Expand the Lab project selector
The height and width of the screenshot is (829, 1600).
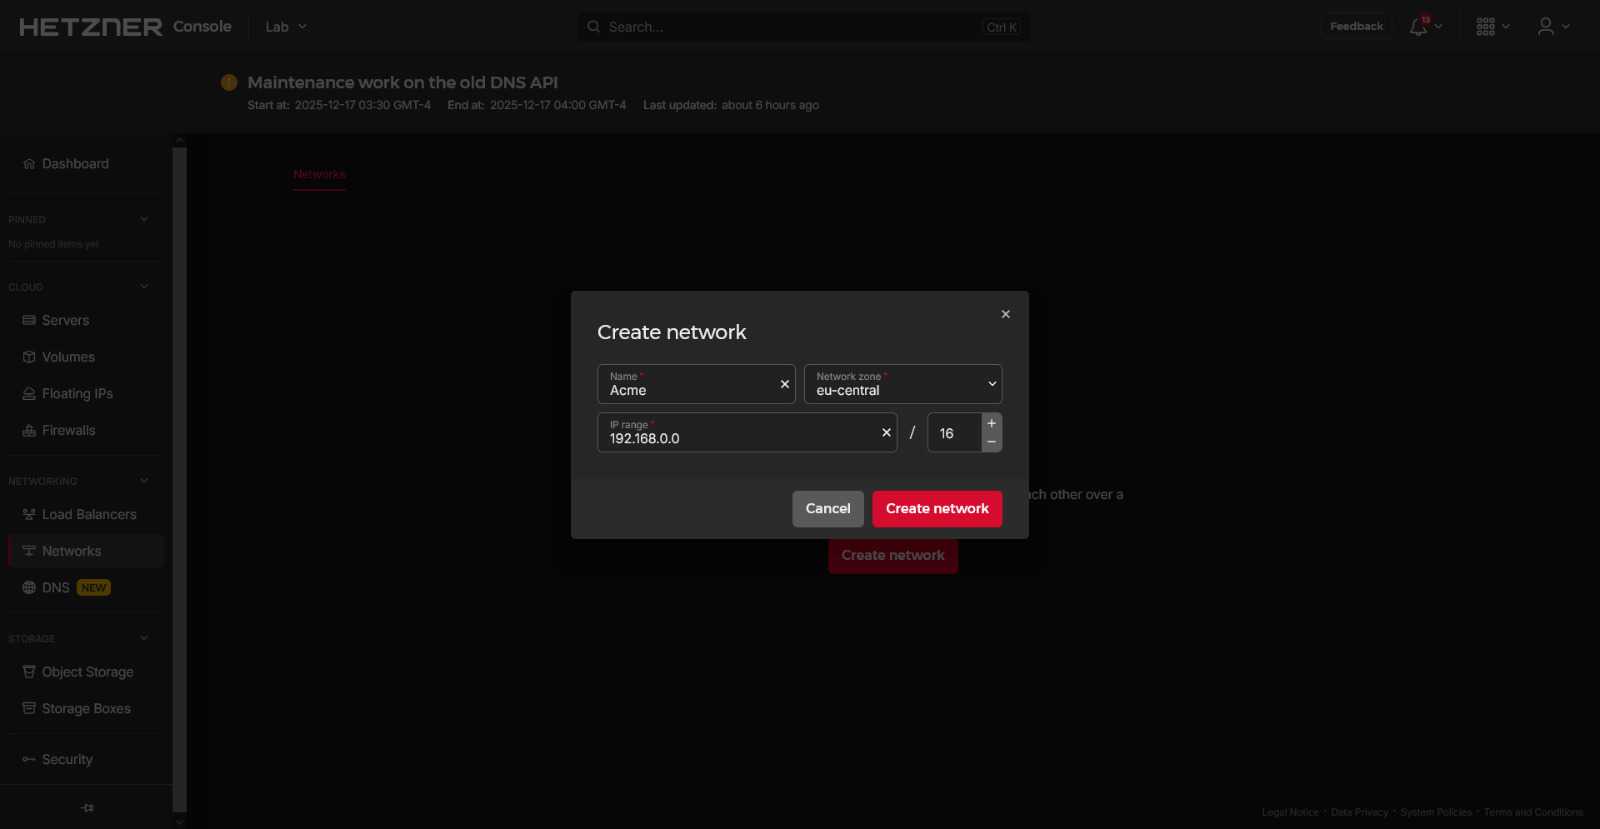pyautogui.click(x=286, y=27)
